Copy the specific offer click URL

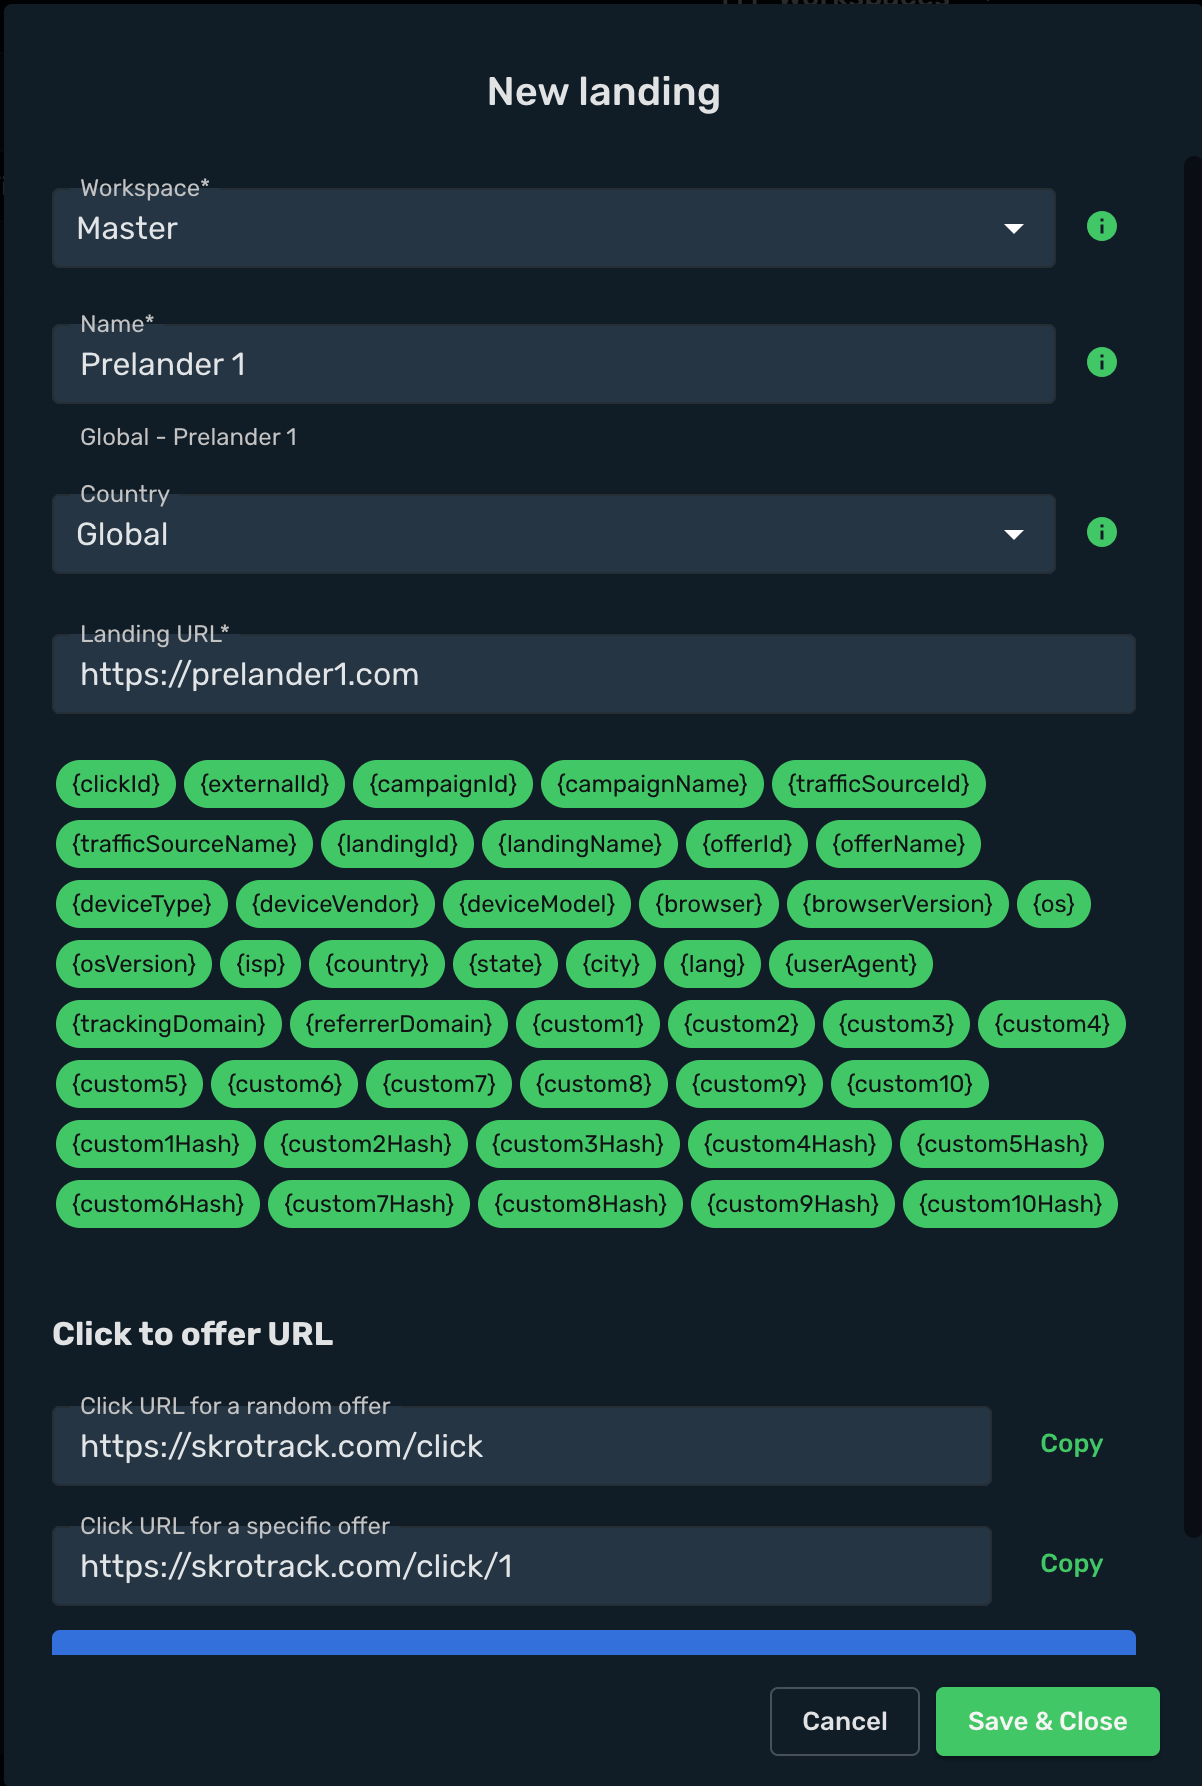1071,1564
